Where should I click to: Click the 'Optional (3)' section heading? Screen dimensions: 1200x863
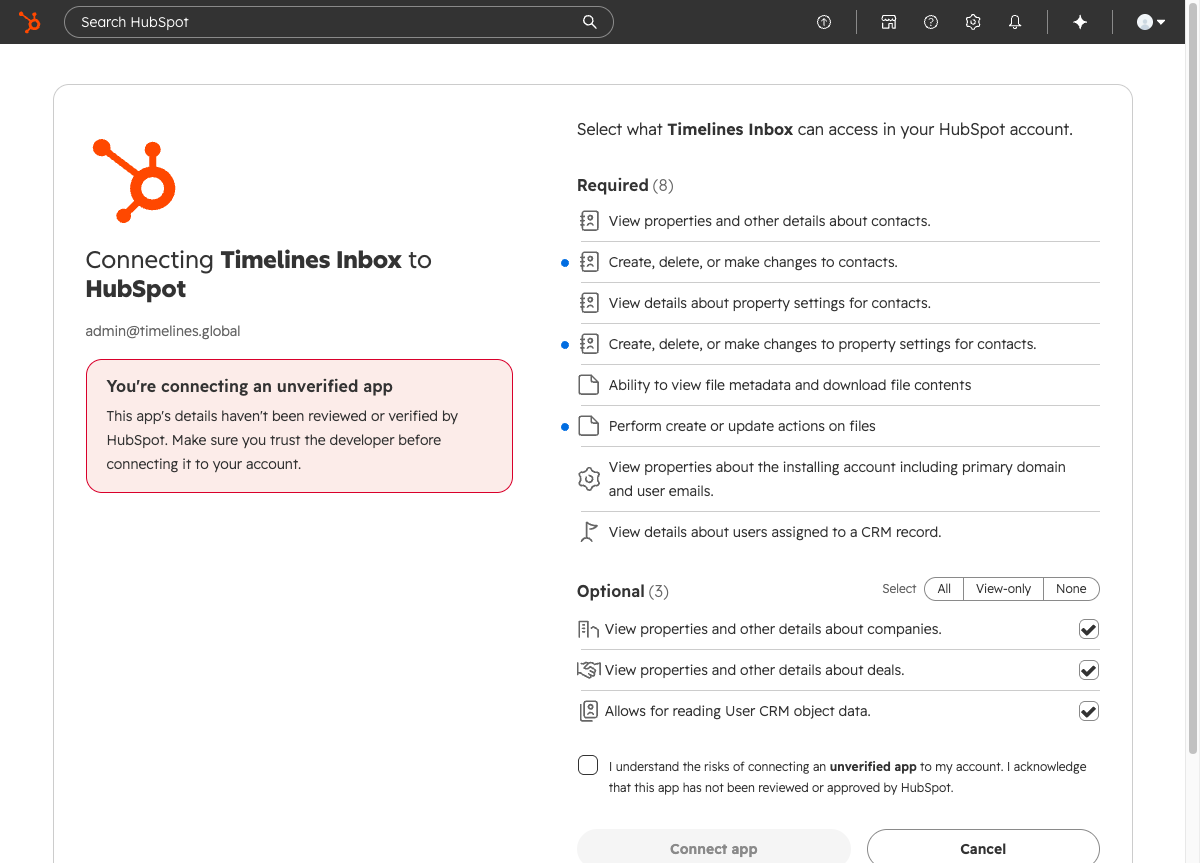(x=622, y=591)
